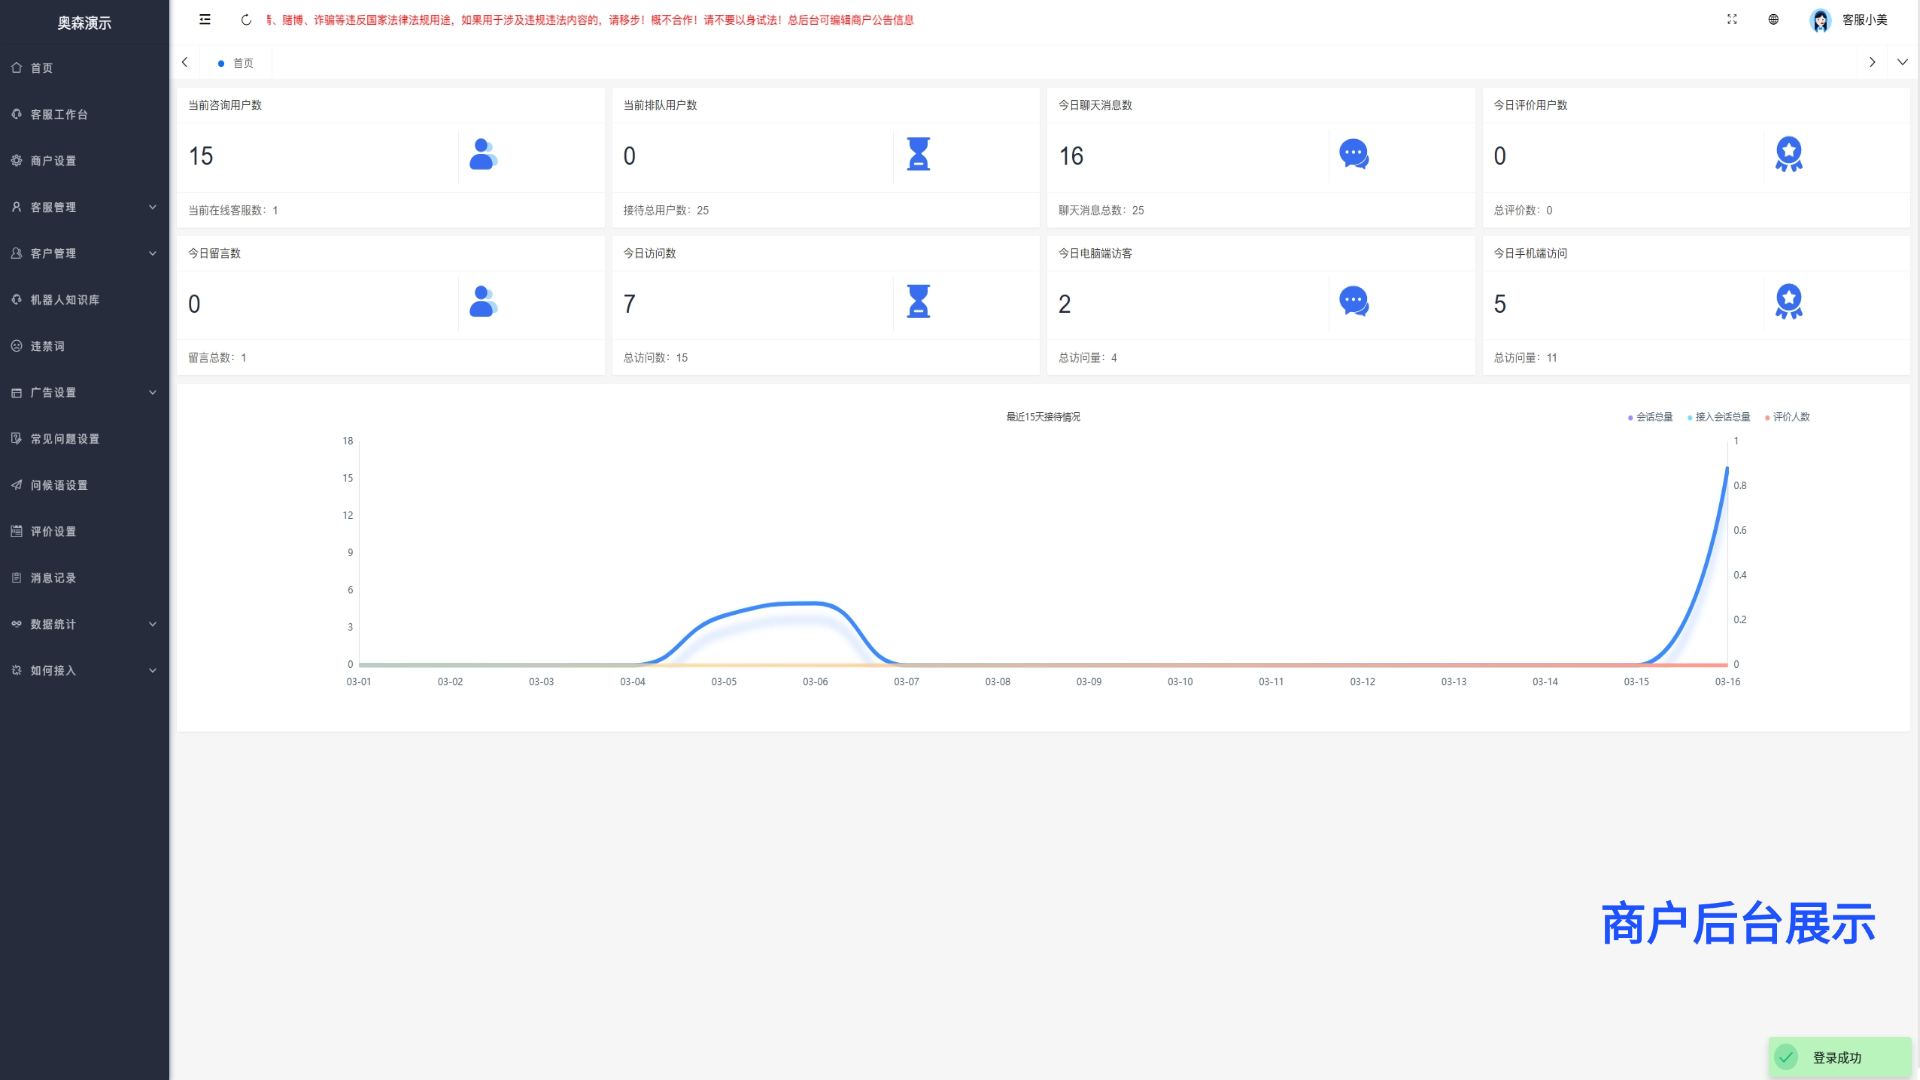Click the user icon in 当前咨询用户数 card
The image size is (1920, 1080).
pyautogui.click(x=483, y=155)
